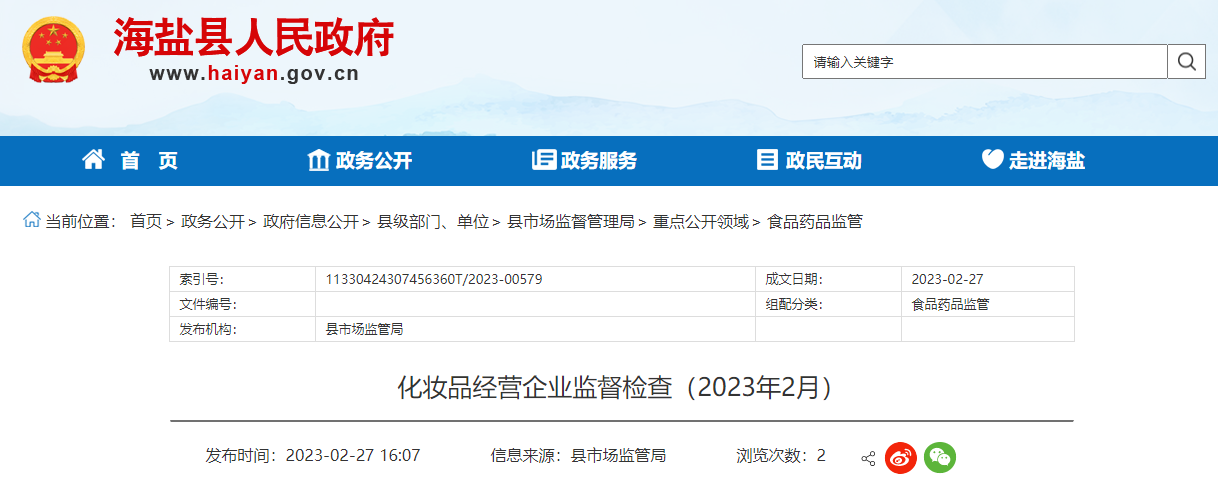Select index number 11330424307456360T/2023-00579

[434, 279]
